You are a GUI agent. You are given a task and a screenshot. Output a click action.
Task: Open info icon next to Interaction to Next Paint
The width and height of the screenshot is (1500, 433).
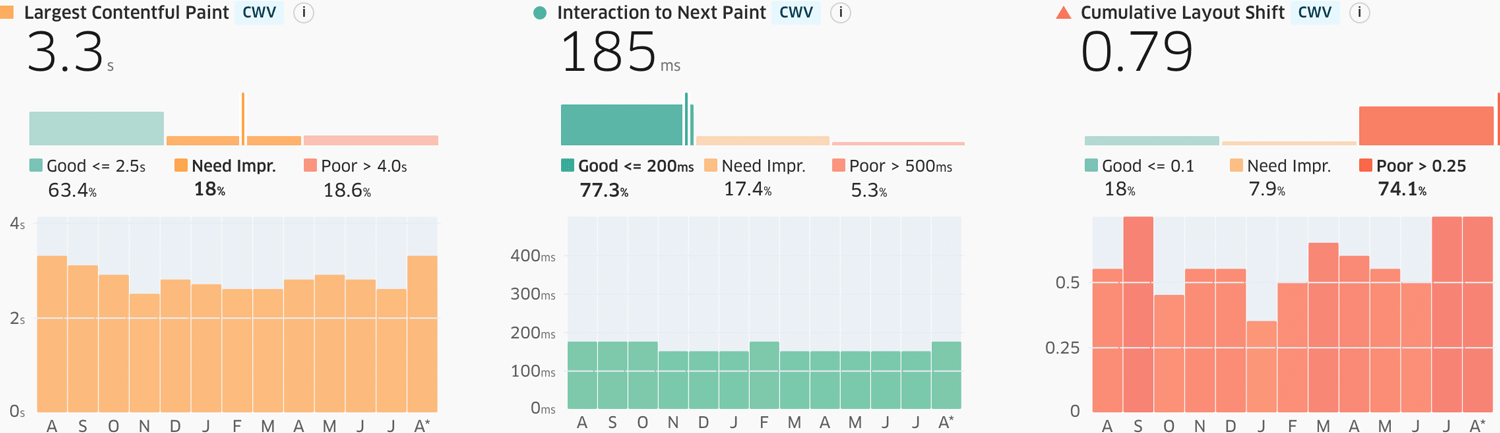pyautogui.click(x=840, y=13)
